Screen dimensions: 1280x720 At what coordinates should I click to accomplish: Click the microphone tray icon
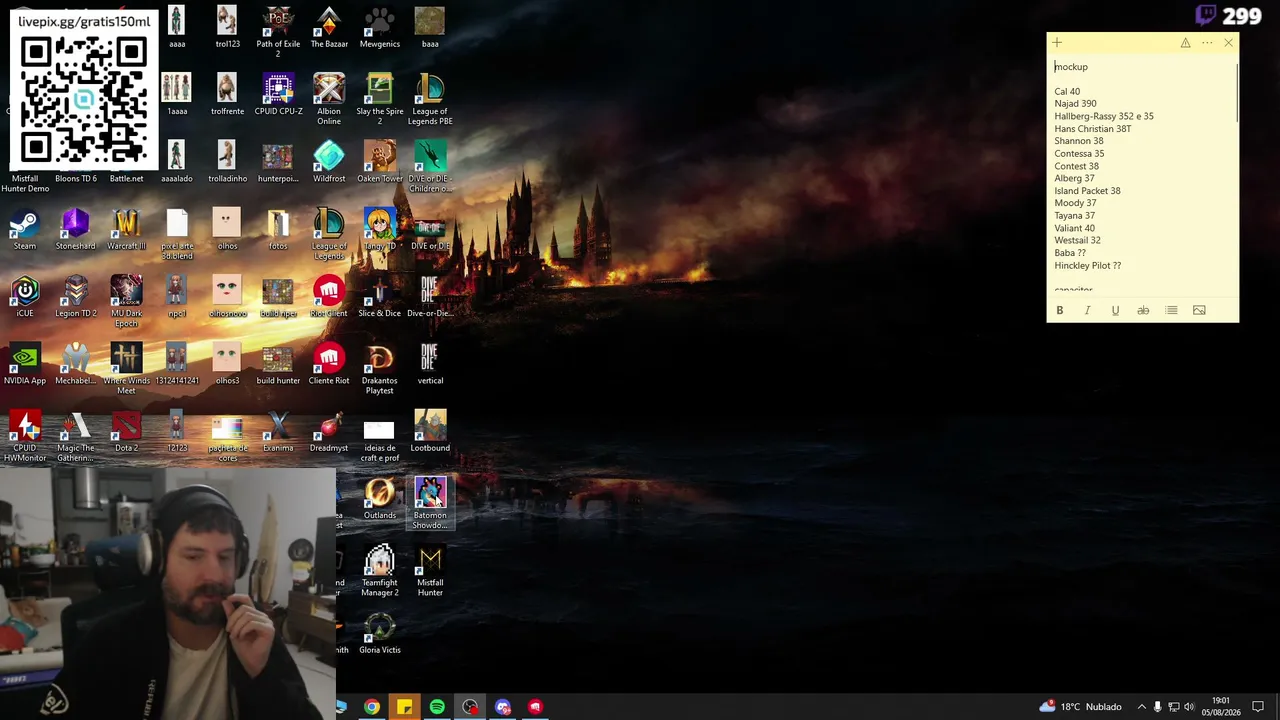pos(1158,707)
